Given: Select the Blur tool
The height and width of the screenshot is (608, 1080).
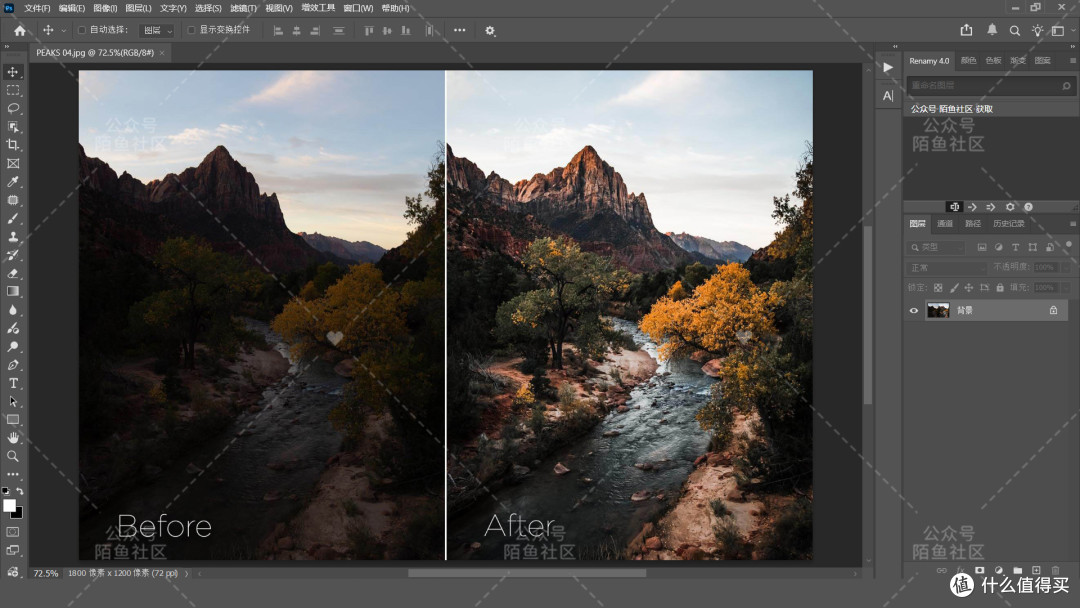Looking at the screenshot, I should click(x=13, y=310).
